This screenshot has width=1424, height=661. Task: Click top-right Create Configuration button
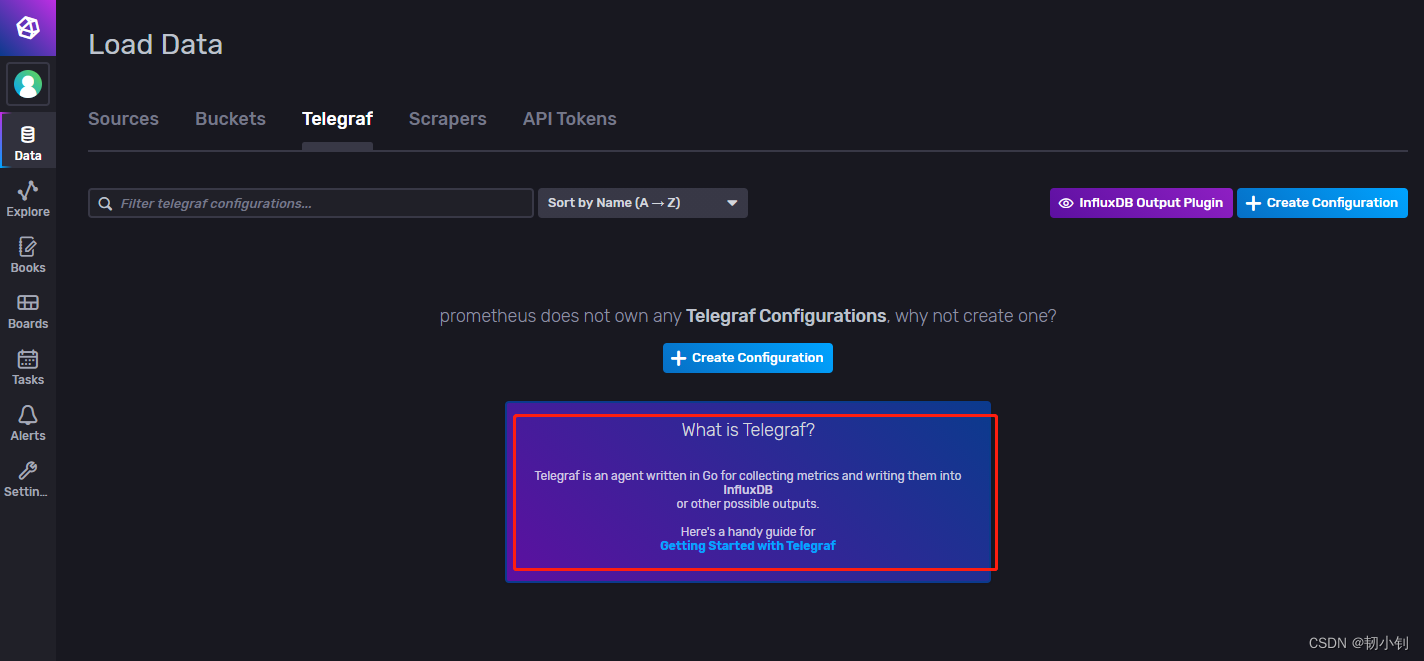tap(1322, 203)
